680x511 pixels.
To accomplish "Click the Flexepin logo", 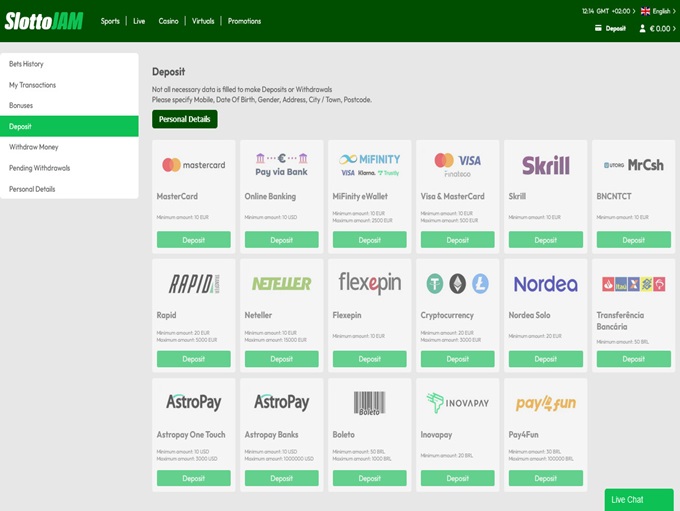I will 369,283.
